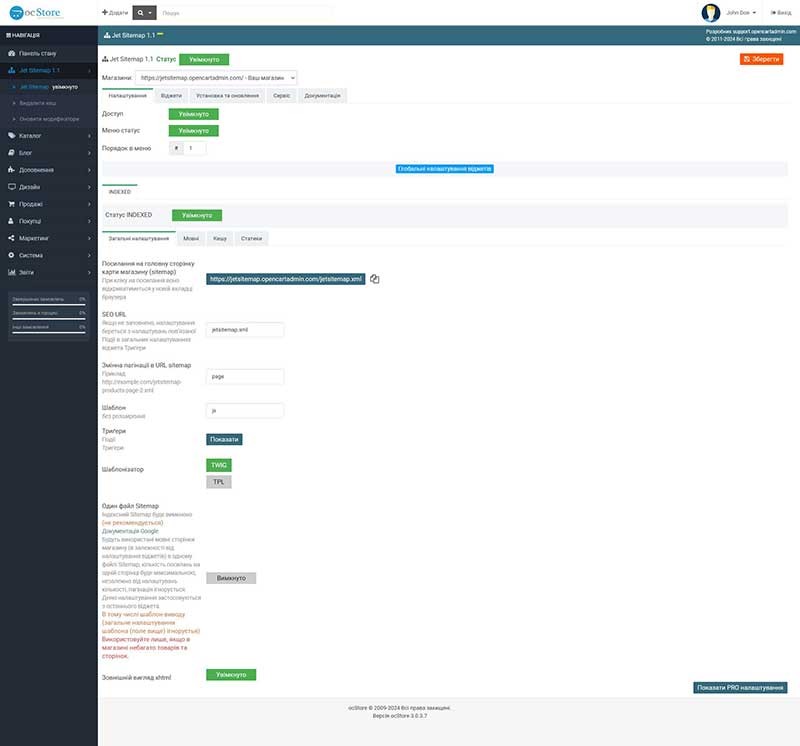800x746 pixels.
Task: Click the Панель стану dashboard icon
Action: click(11, 53)
